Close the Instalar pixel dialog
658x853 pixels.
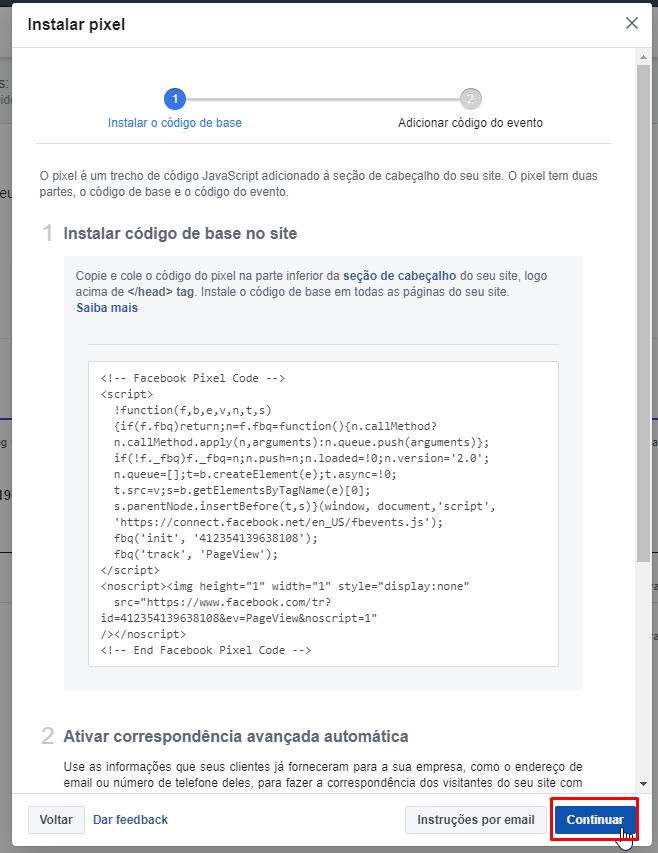(x=631, y=23)
